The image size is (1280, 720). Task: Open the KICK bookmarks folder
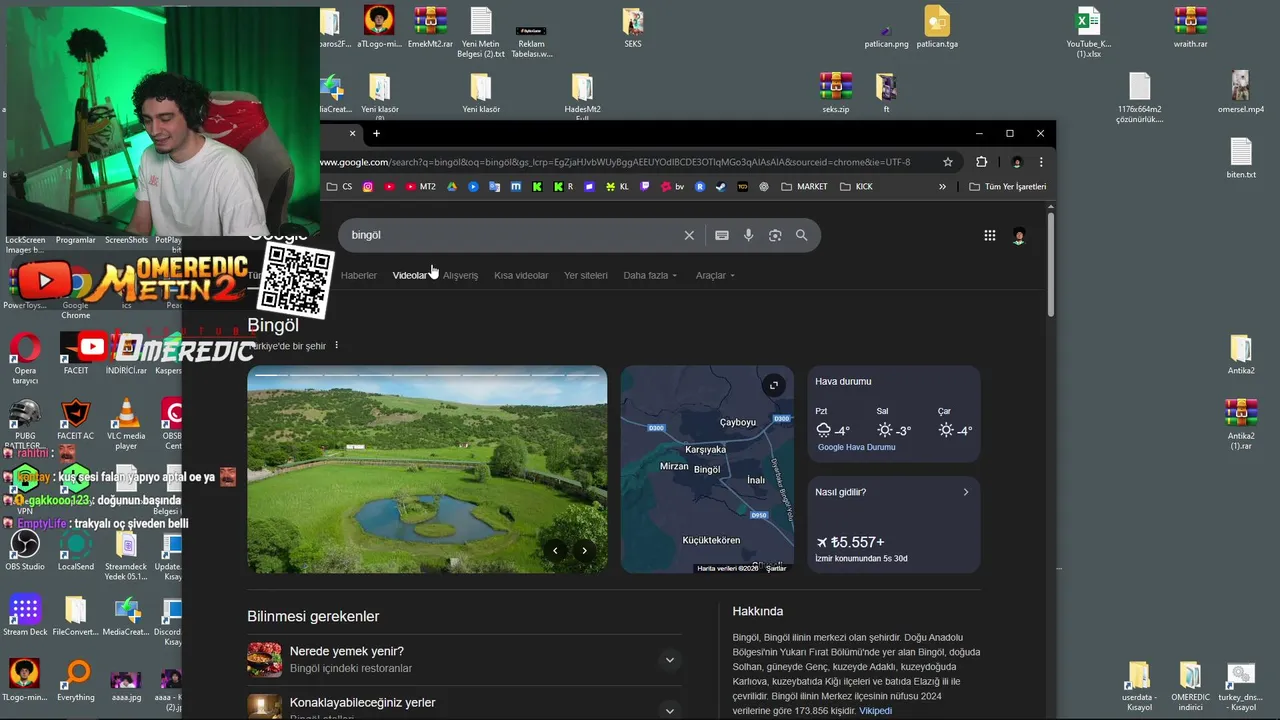[x=857, y=186]
